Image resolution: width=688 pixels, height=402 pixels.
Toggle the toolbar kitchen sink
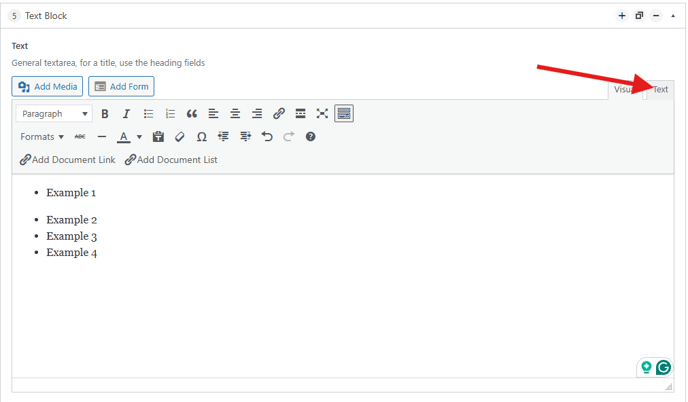344,114
